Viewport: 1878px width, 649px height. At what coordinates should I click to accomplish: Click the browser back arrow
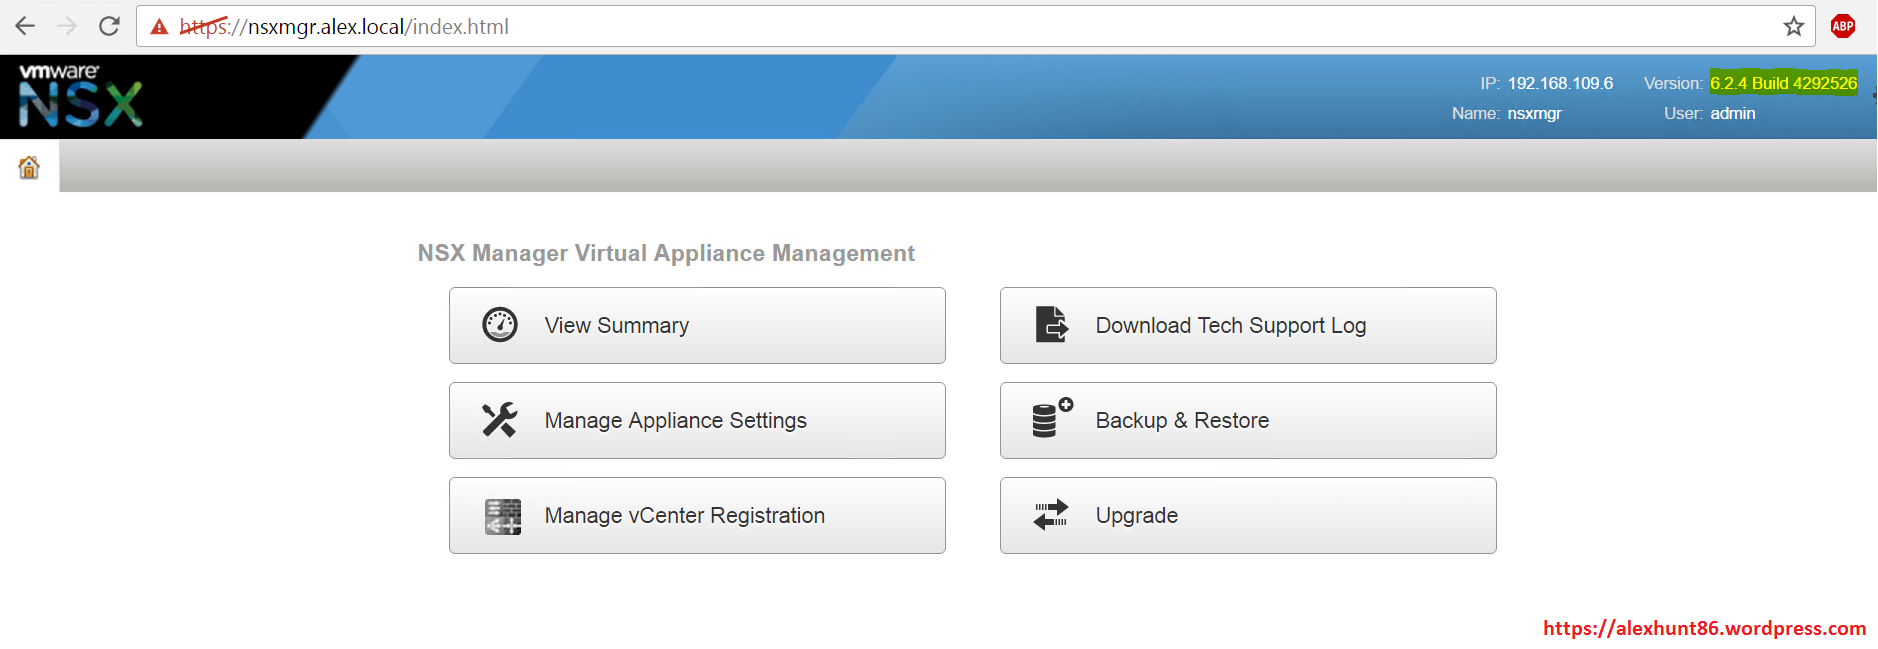[25, 26]
